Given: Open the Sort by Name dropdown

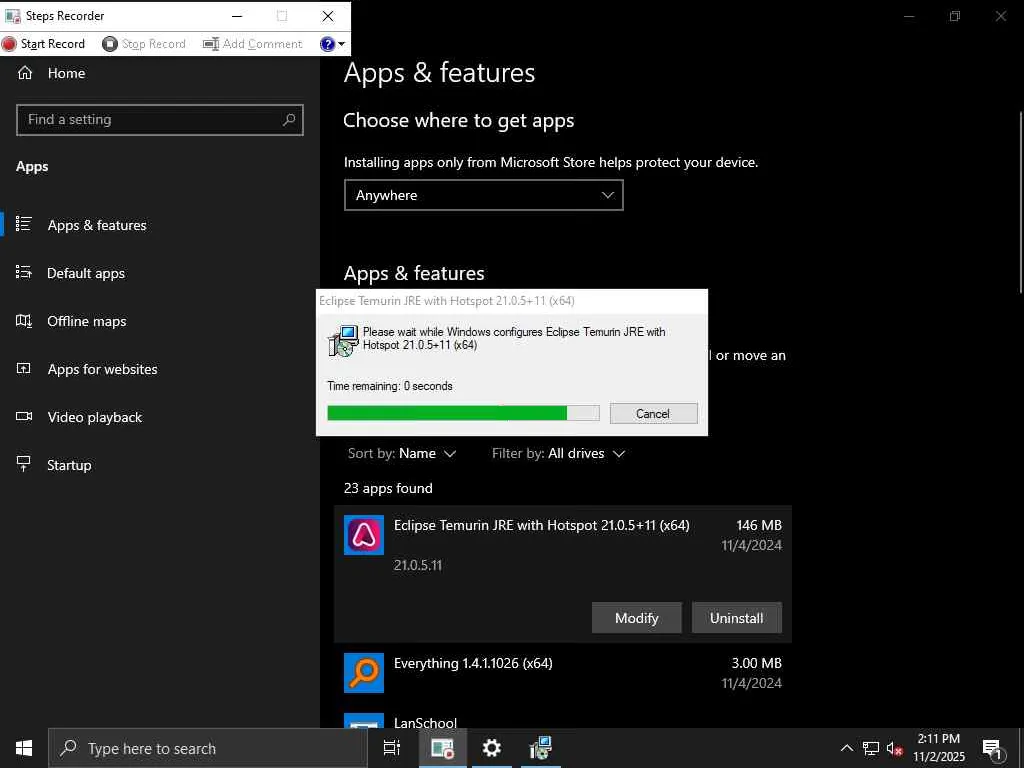Looking at the screenshot, I should [x=402, y=453].
